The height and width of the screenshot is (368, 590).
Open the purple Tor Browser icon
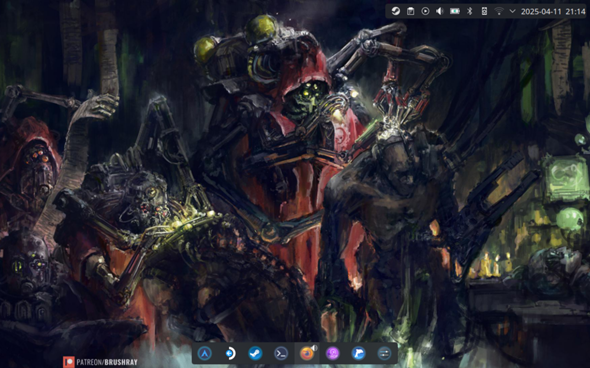[x=333, y=353]
